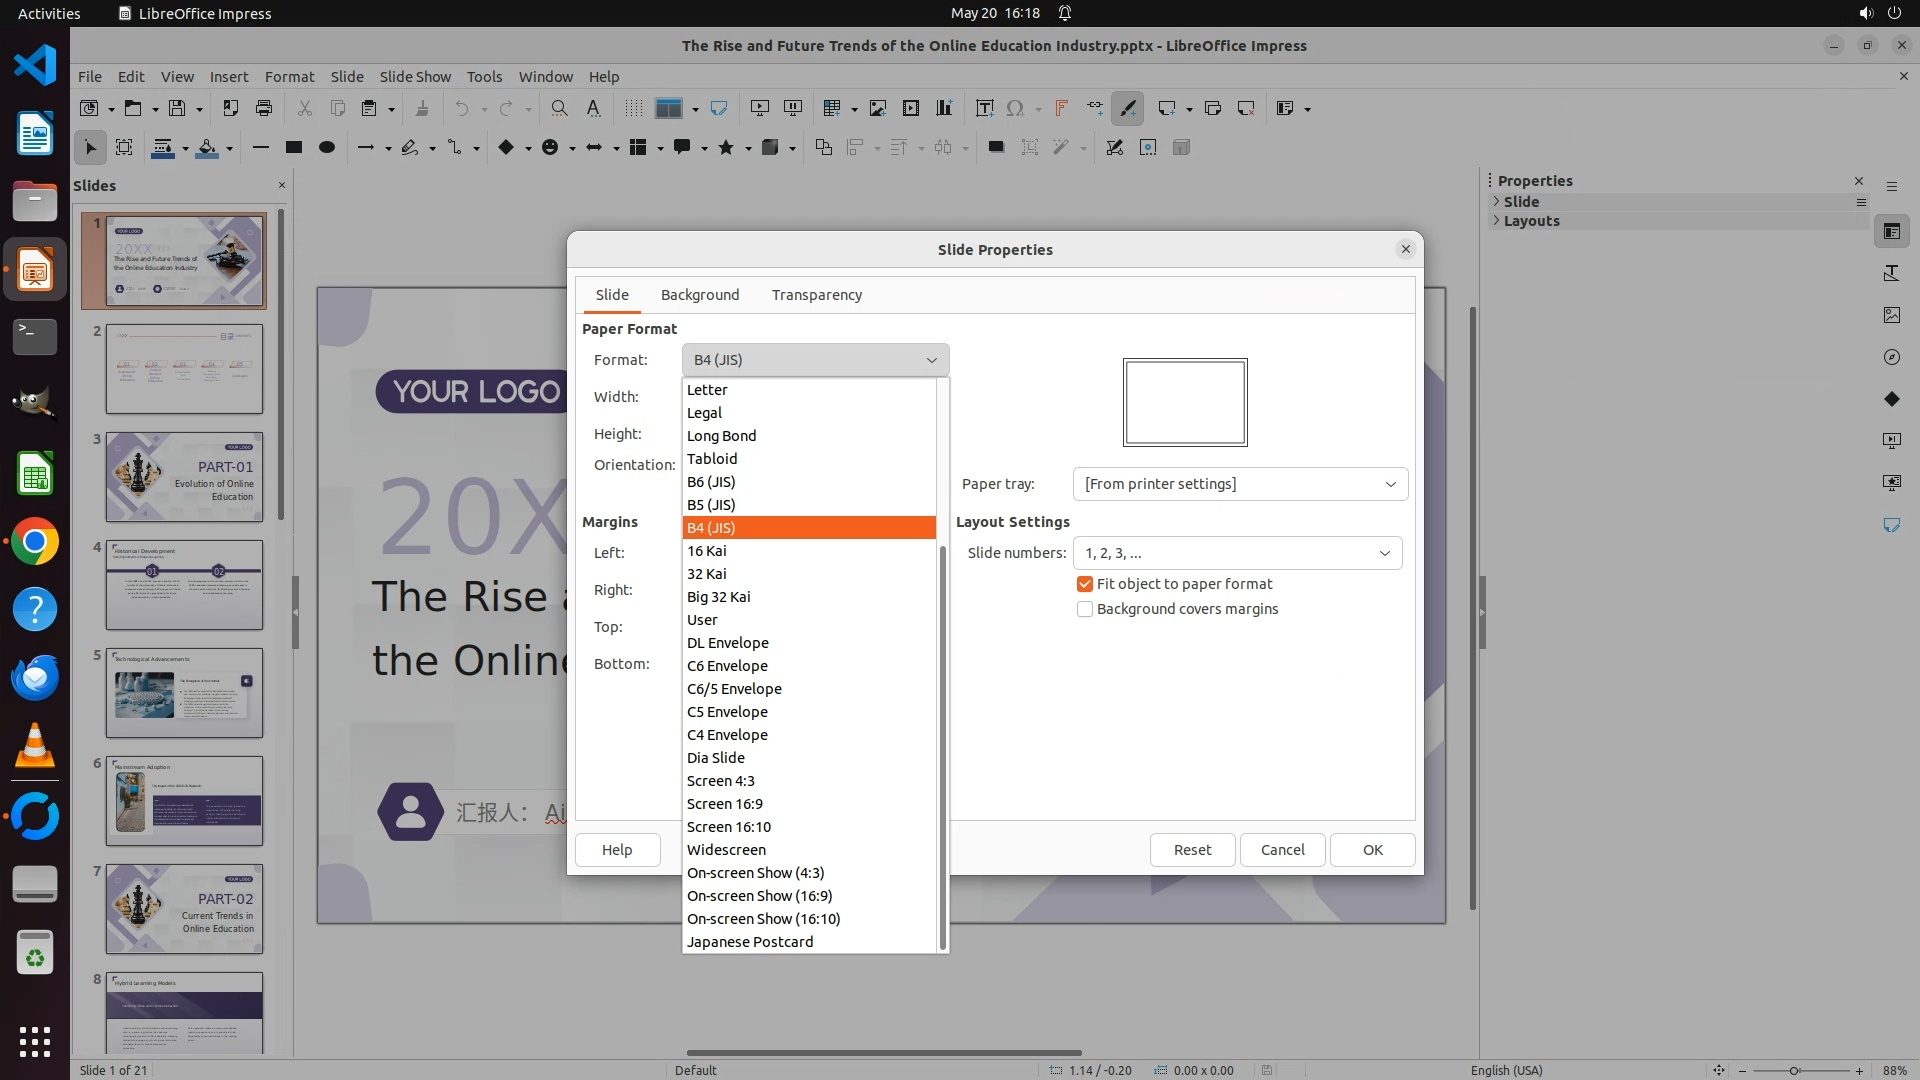
Task: Select slide 3 thumbnail PART-01
Action: [x=185, y=477]
